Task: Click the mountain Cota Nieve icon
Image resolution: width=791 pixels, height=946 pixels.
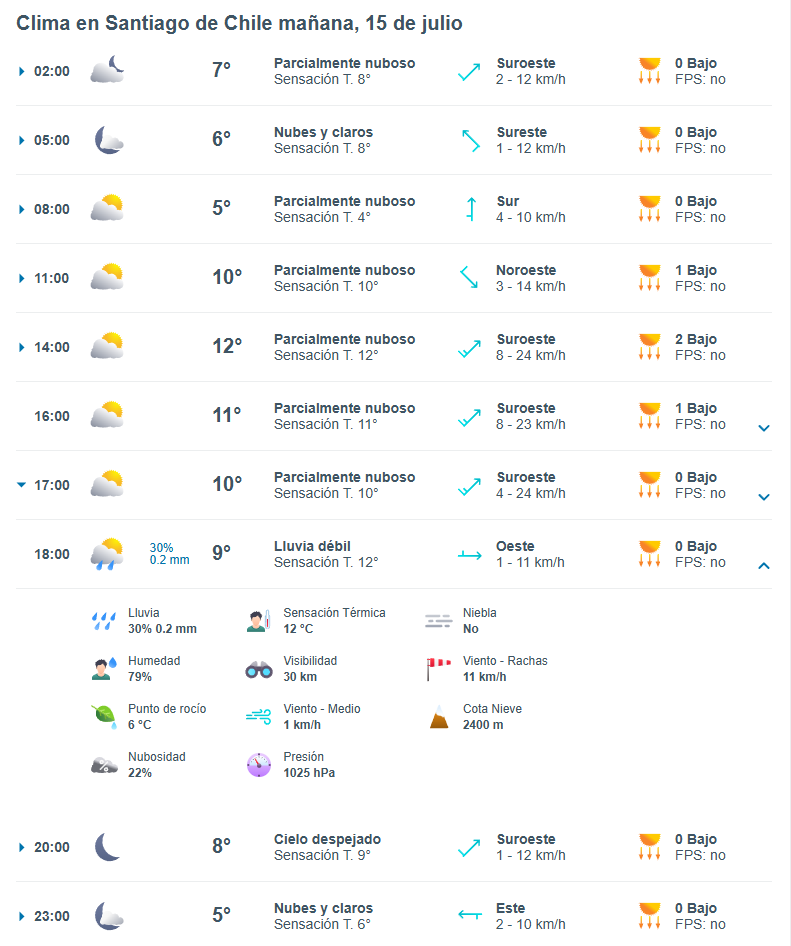Action: 439,717
